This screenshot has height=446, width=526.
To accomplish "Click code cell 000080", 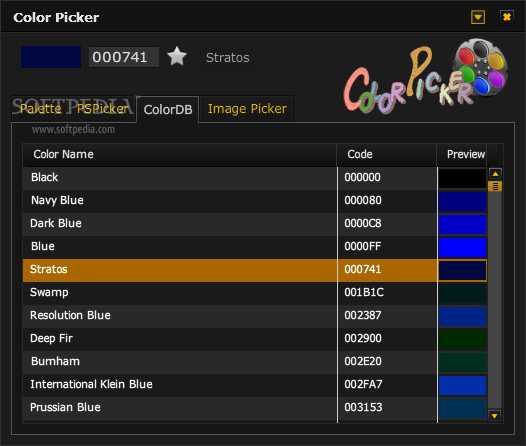I will [387, 201].
